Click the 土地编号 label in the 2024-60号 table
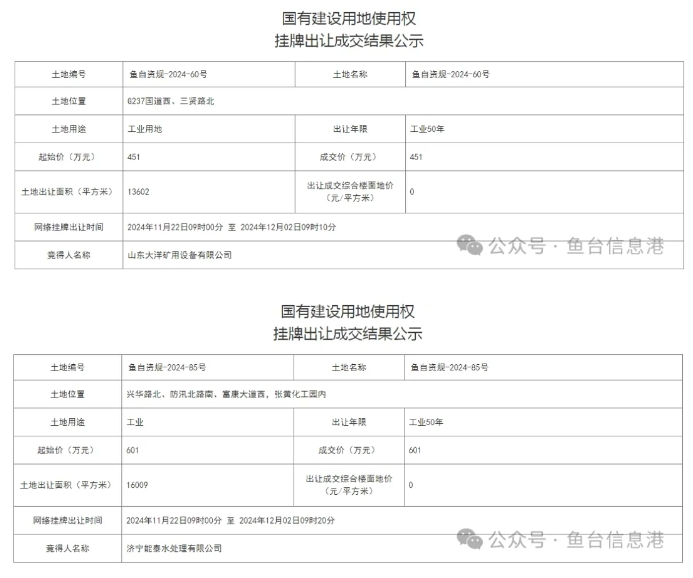This screenshot has height=578, width=693. [69, 74]
